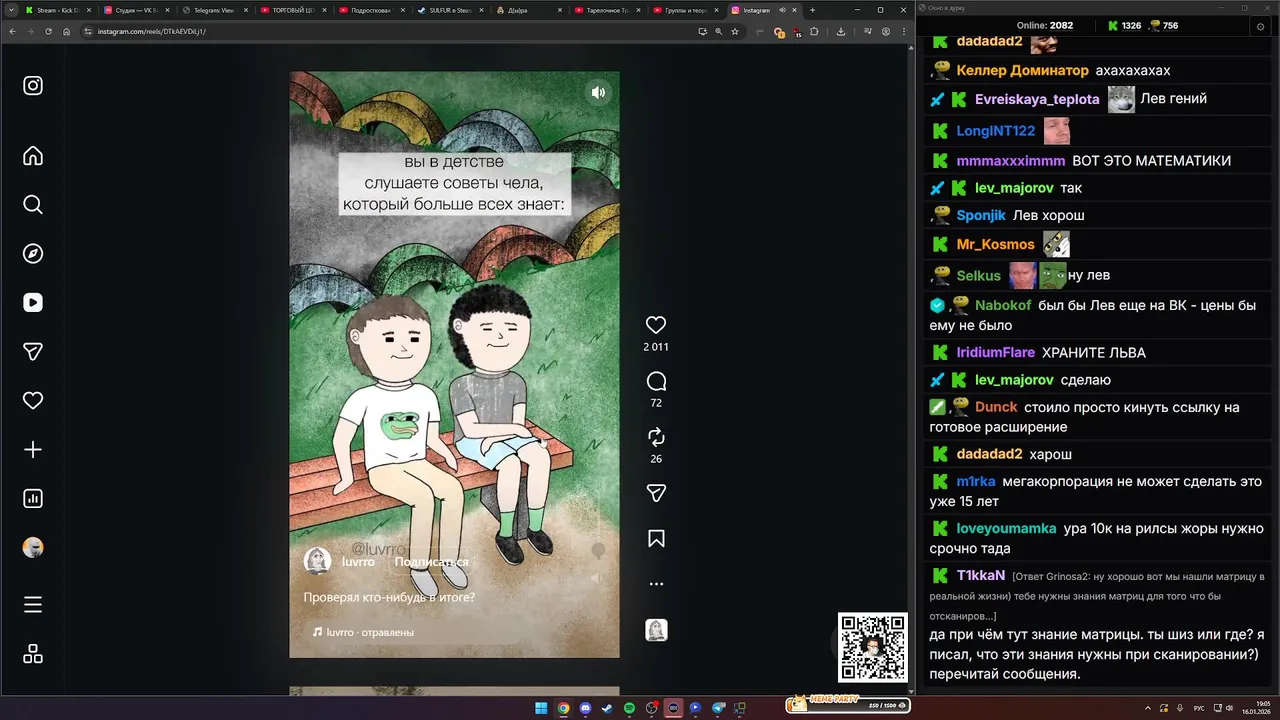Open audio thumbnail beside the reel
Image resolution: width=1280 pixels, height=720 pixels.
656,630
